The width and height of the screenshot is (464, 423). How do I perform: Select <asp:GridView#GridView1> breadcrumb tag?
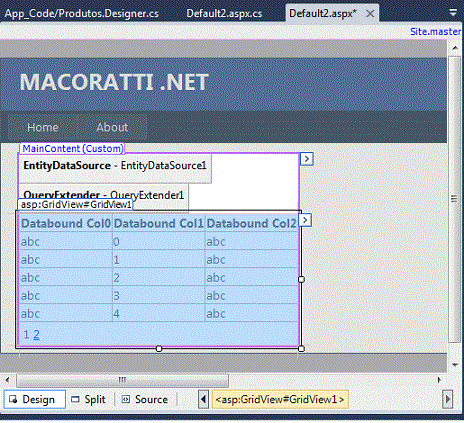click(x=280, y=399)
